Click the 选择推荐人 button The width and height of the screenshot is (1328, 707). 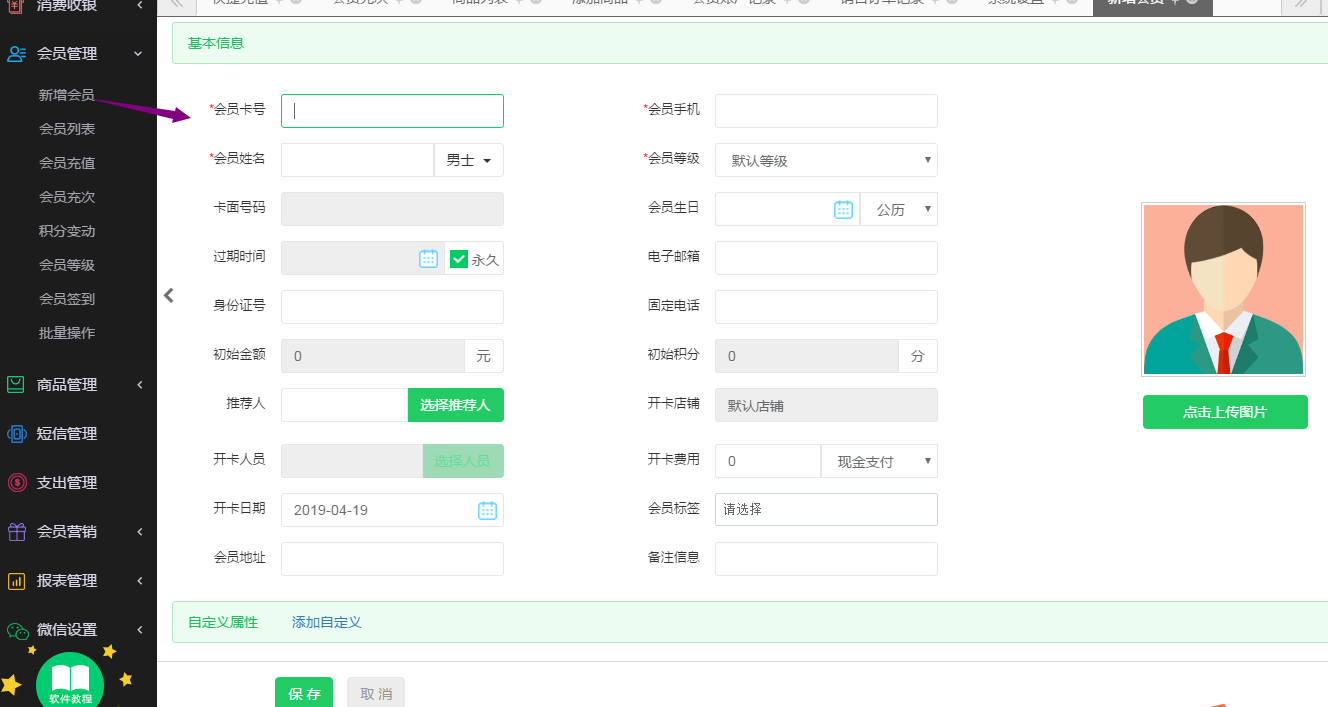[x=455, y=405]
